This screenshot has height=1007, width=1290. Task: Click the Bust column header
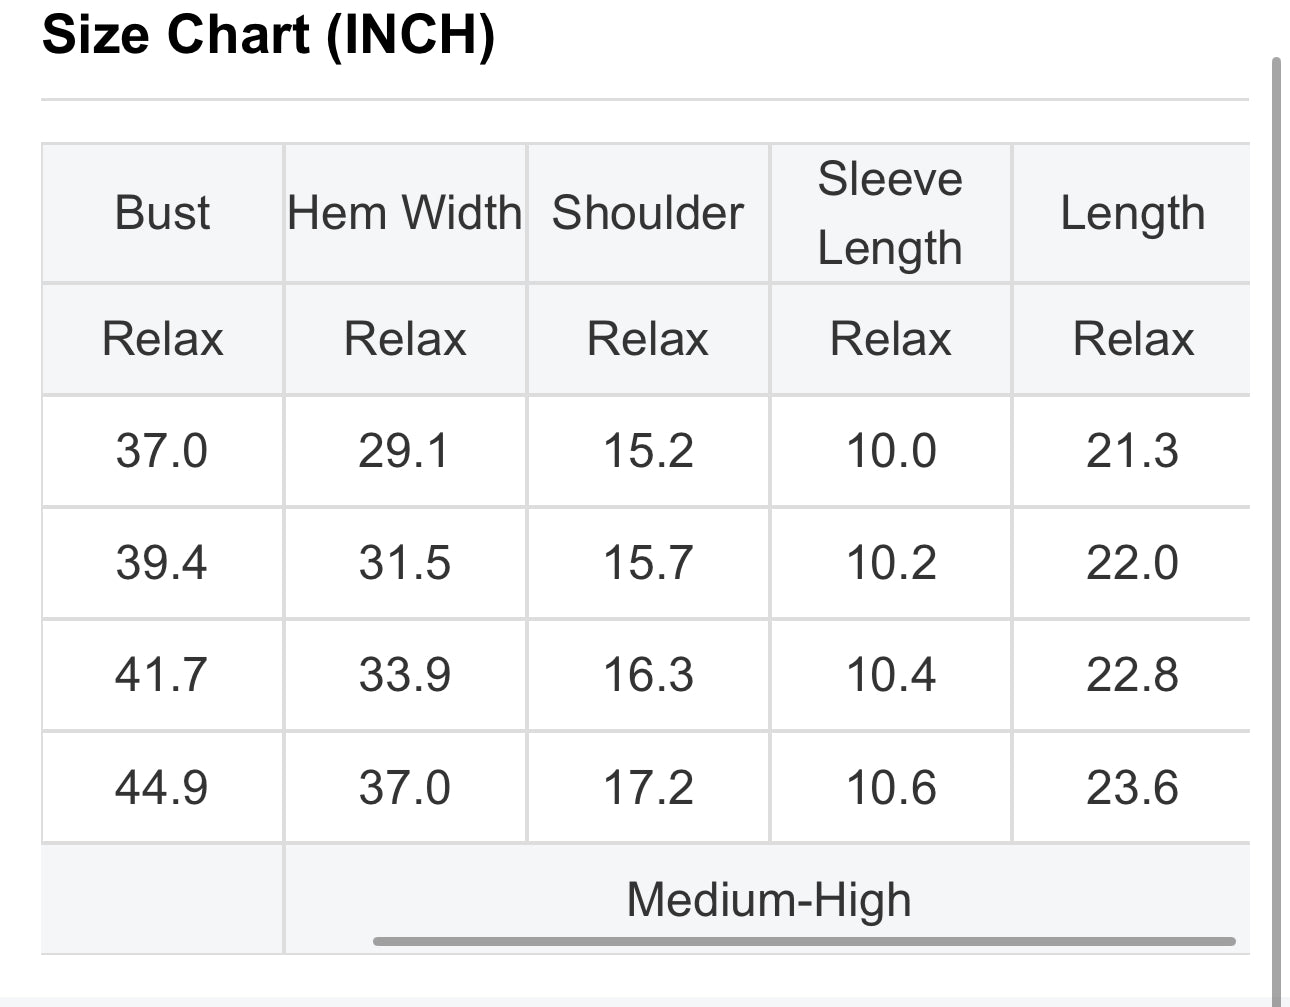pyautogui.click(x=162, y=213)
